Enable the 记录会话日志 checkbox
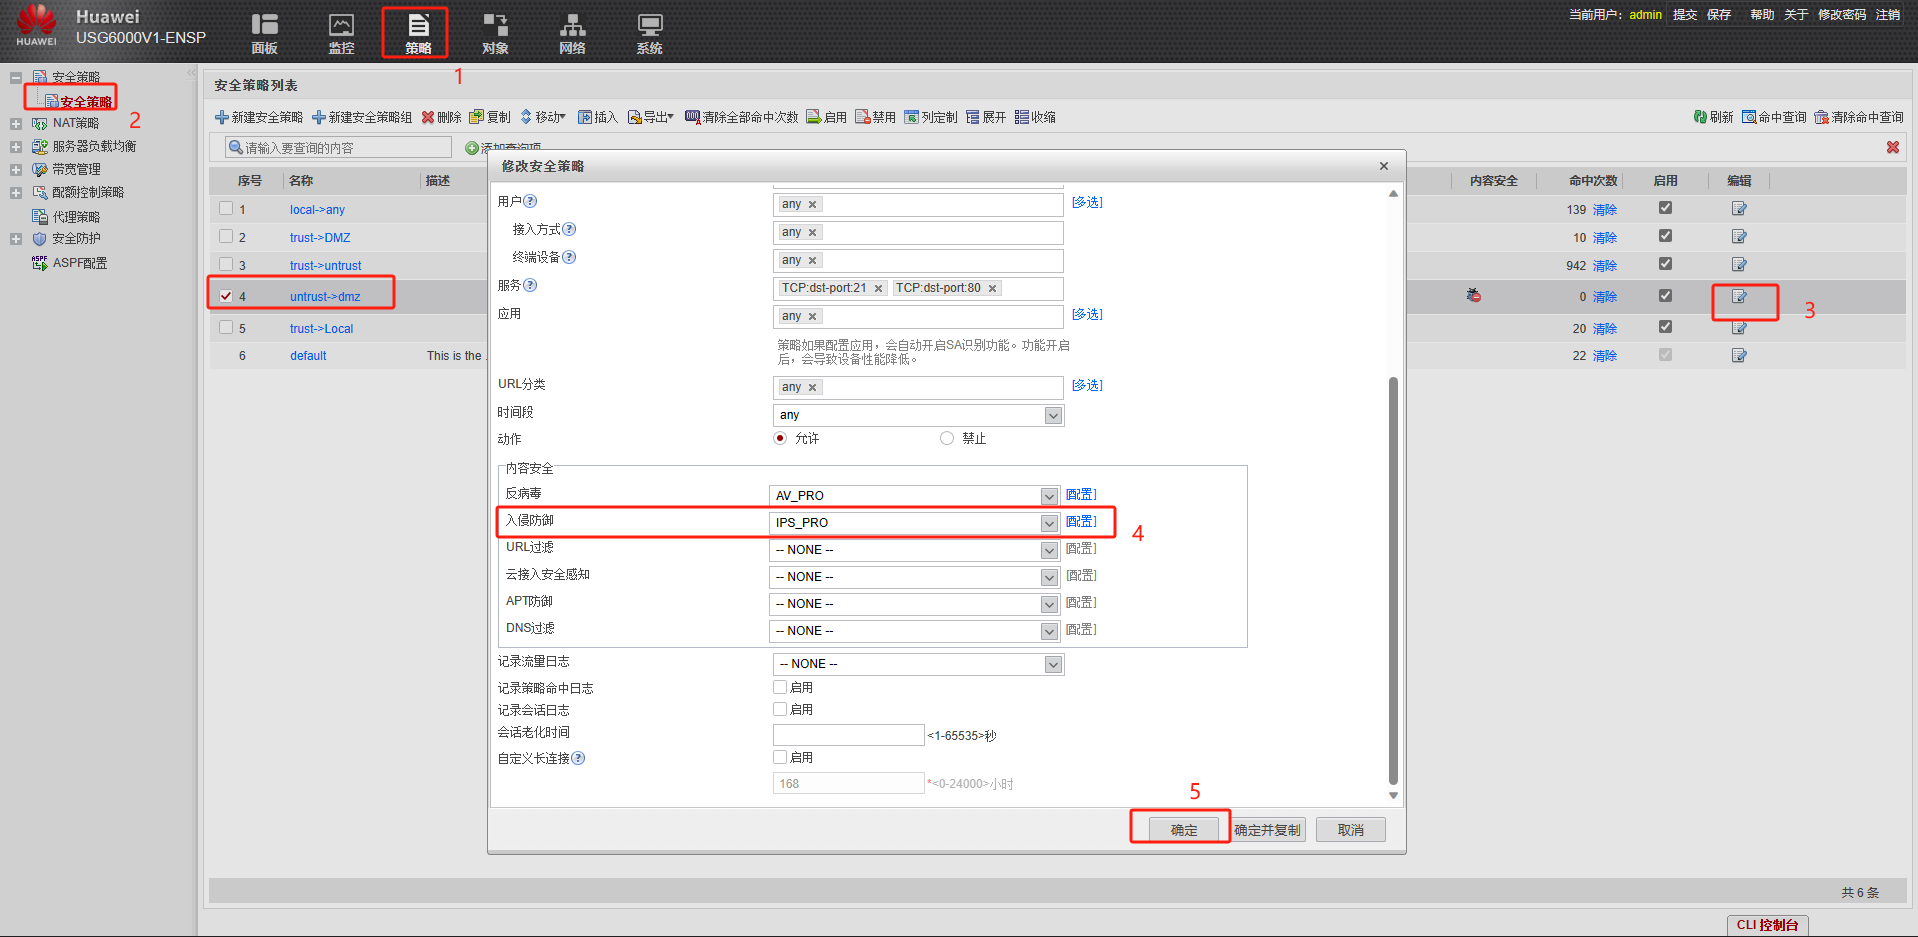The image size is (1918, 937). (780, 709)
